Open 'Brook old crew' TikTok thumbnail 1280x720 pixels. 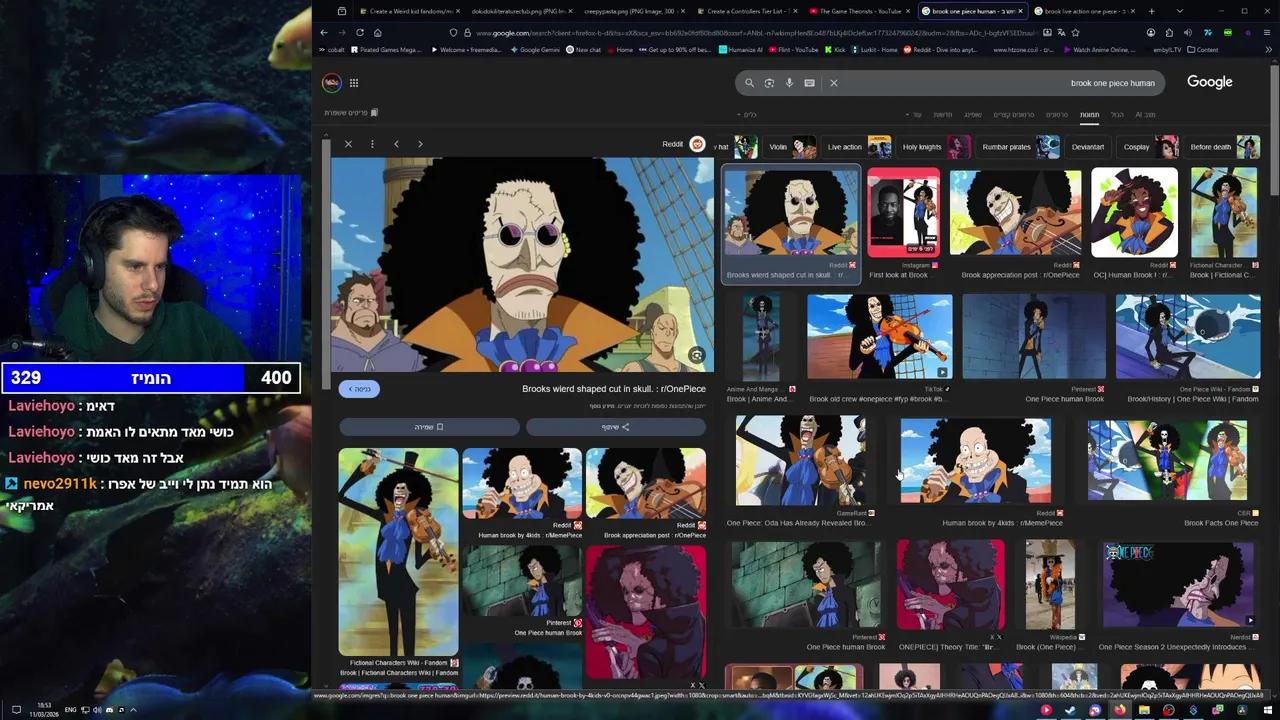[x=880, y=337]
